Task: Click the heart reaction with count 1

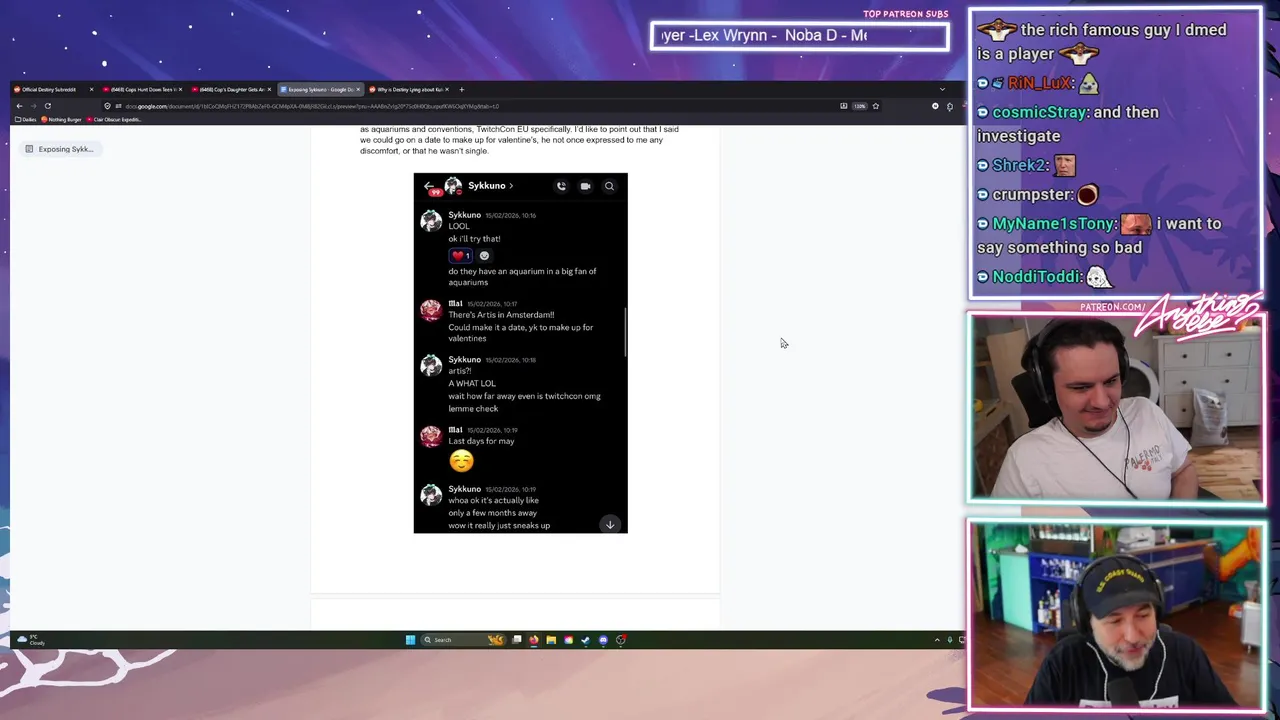Action: (x=461, y=255)
